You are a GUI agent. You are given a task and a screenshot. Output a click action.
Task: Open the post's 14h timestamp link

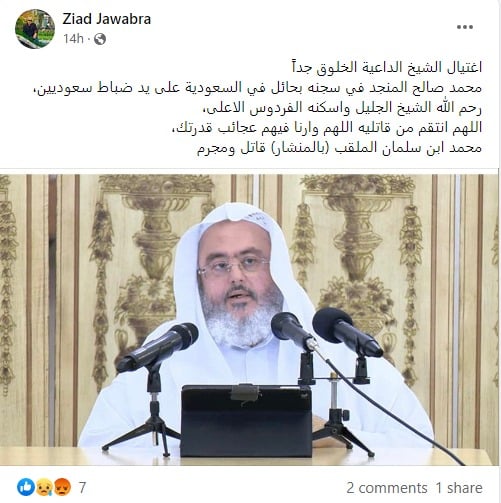pos(73,39)
